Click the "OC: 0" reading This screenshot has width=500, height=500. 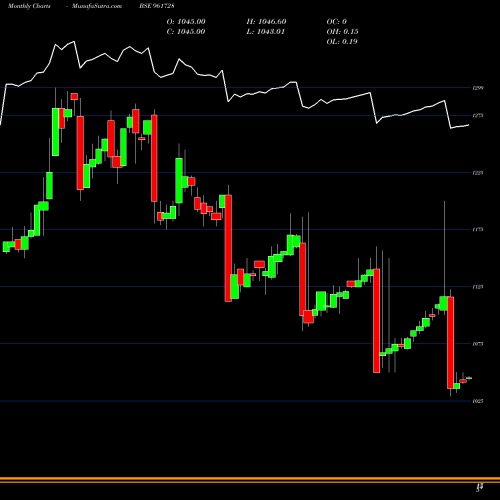click(x=337, y=22)
